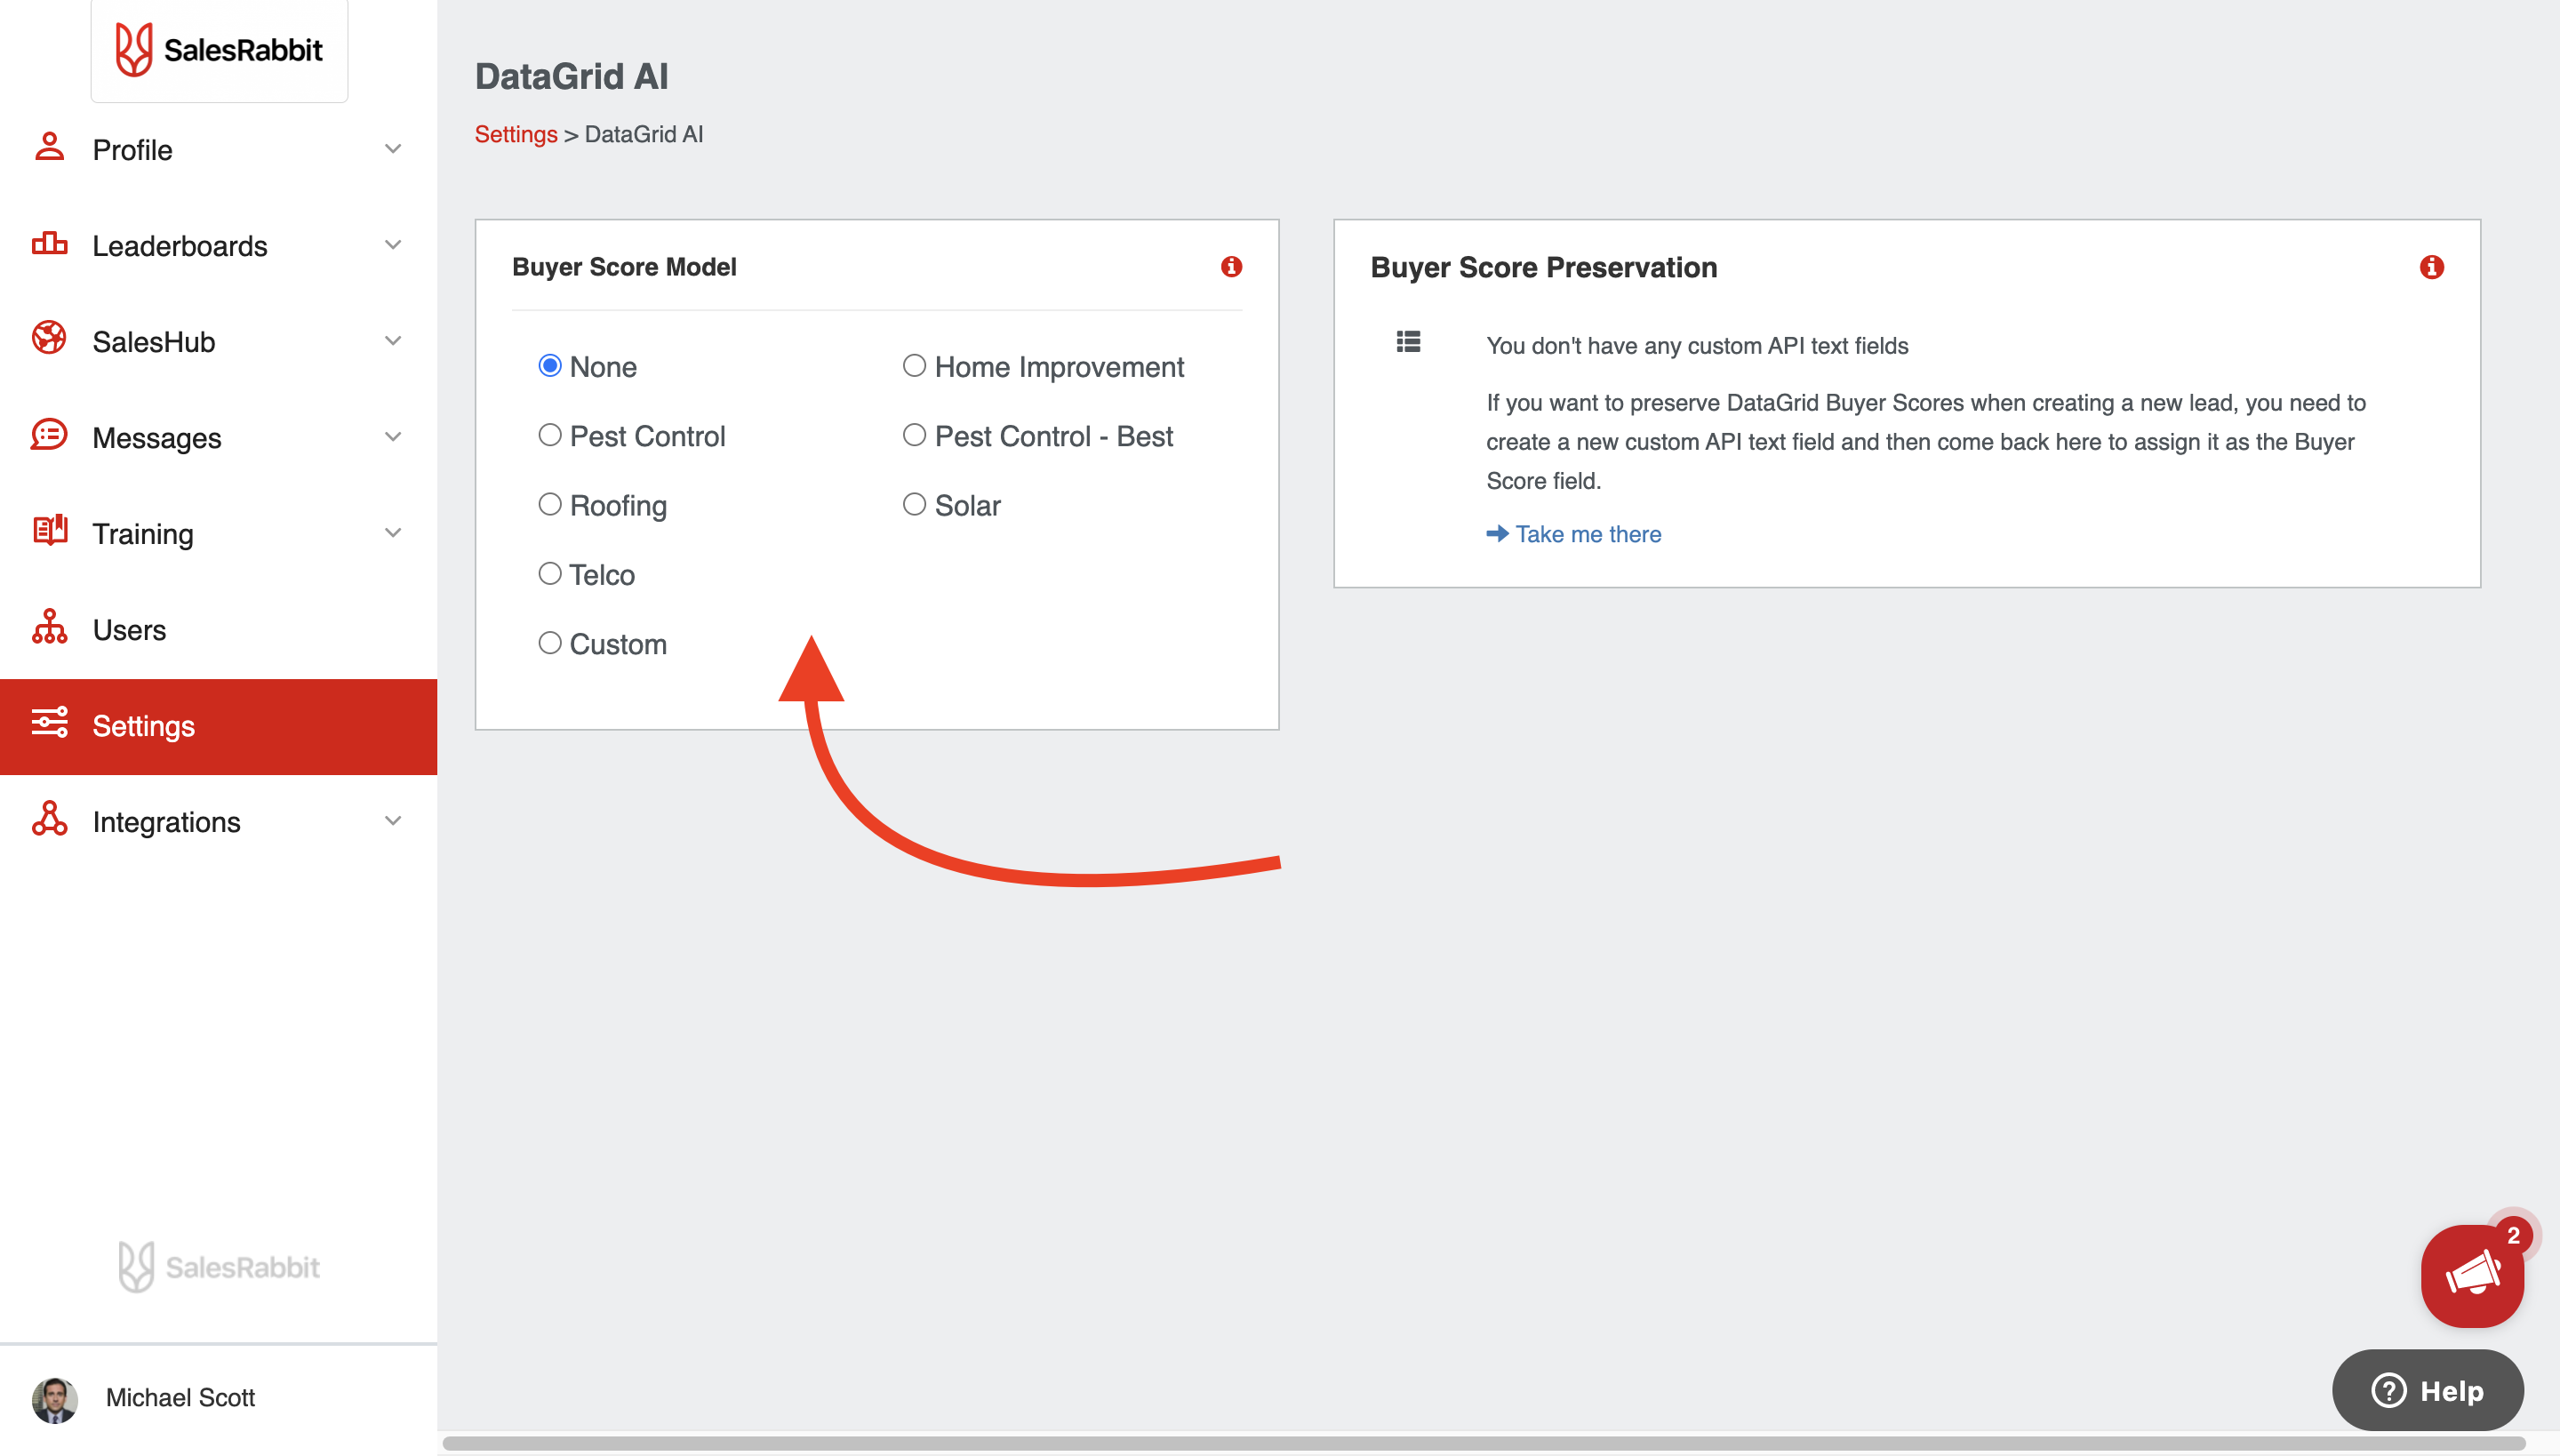Click the Settings sliders icon
This screenshot has width=2560, height=1456.
49,723
